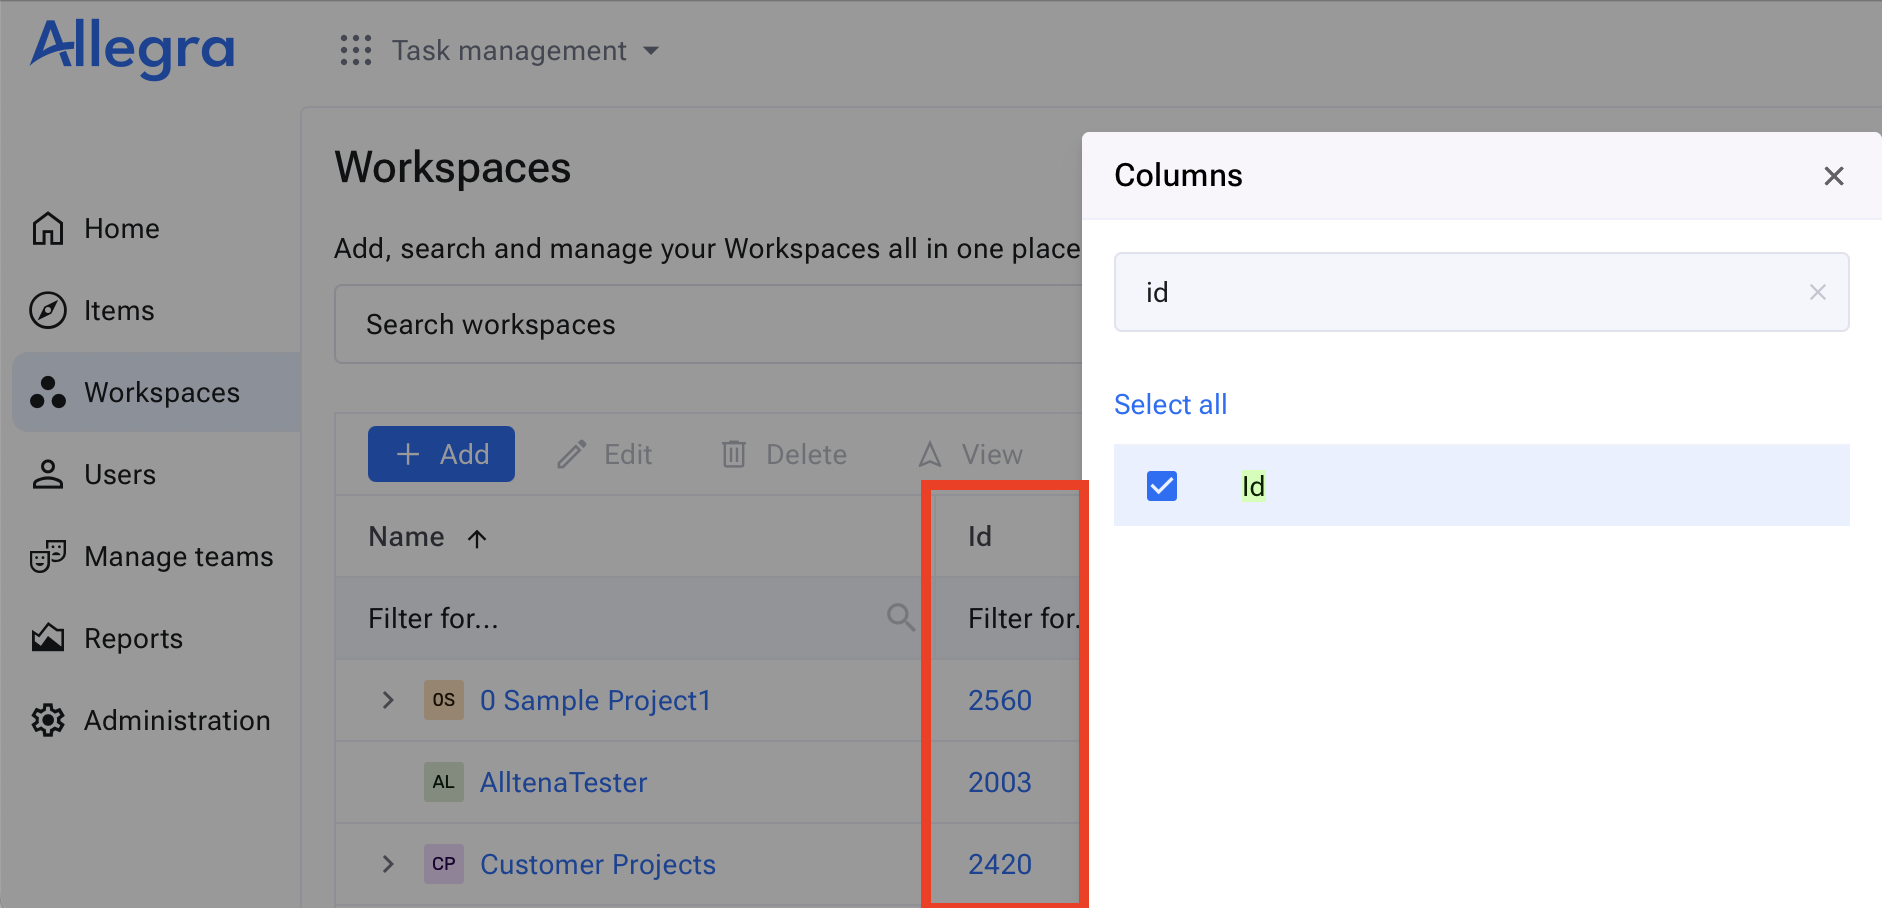Uncheck the Id column checkbox
Image resolution: width=1882 pixels, height=908 pixels.
1161,485
